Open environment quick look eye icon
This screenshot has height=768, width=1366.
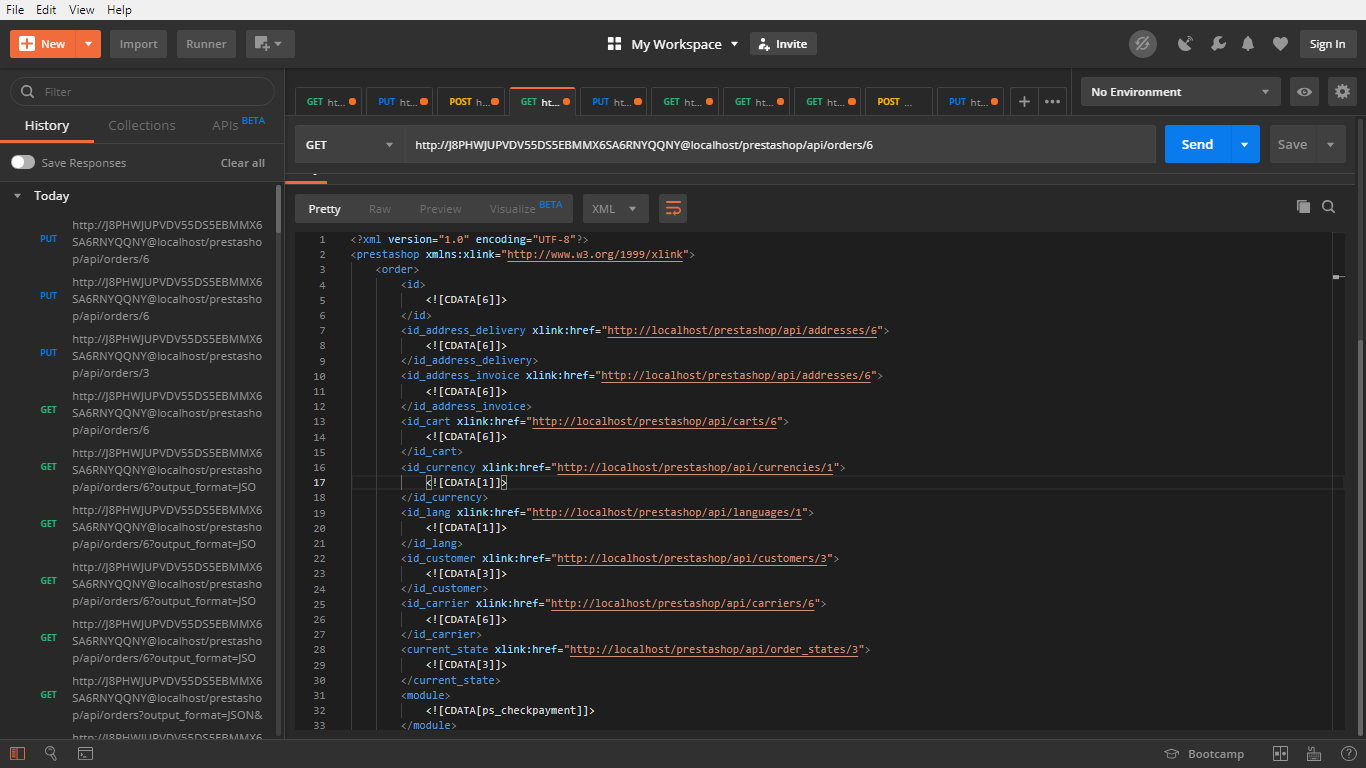(x=1304, y=91)
